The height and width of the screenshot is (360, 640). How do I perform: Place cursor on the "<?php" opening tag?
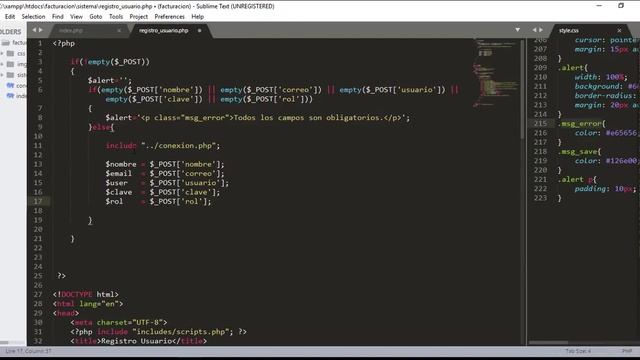[x=64, y=43]
